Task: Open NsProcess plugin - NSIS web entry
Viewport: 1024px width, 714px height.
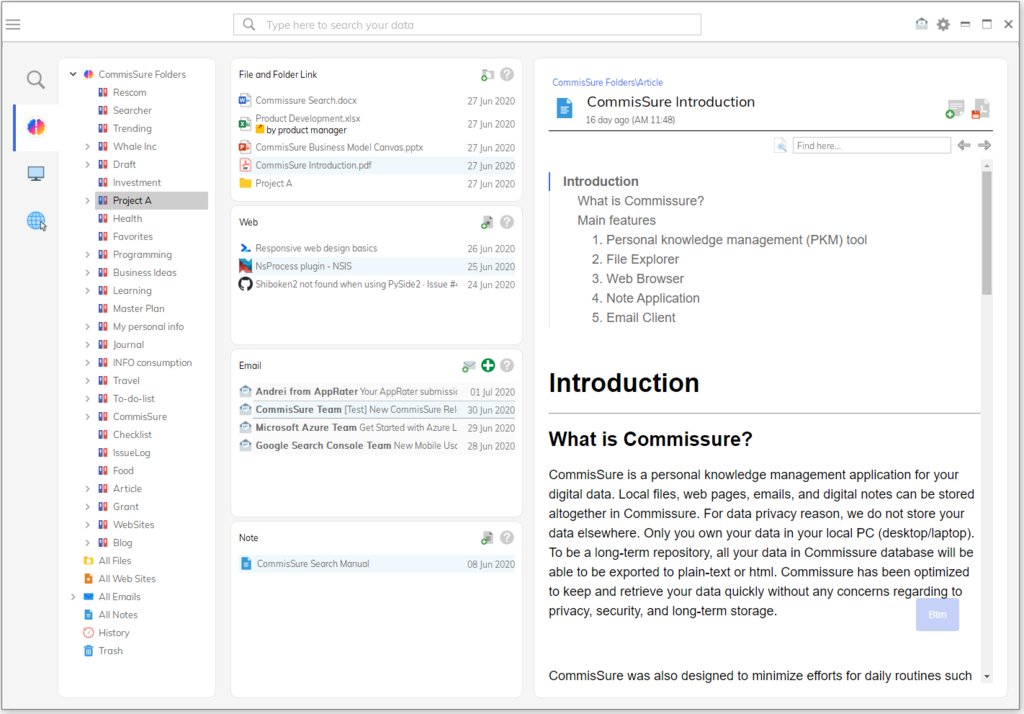Action: click(x=303, y=267)
